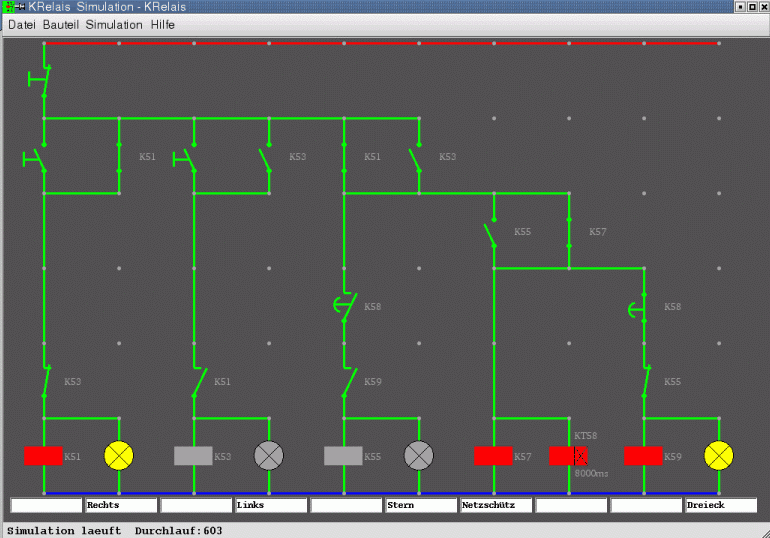Click the K55 contact left of K57 contact
The height and width of the screenshot is (538, 770).
[492, 233]
